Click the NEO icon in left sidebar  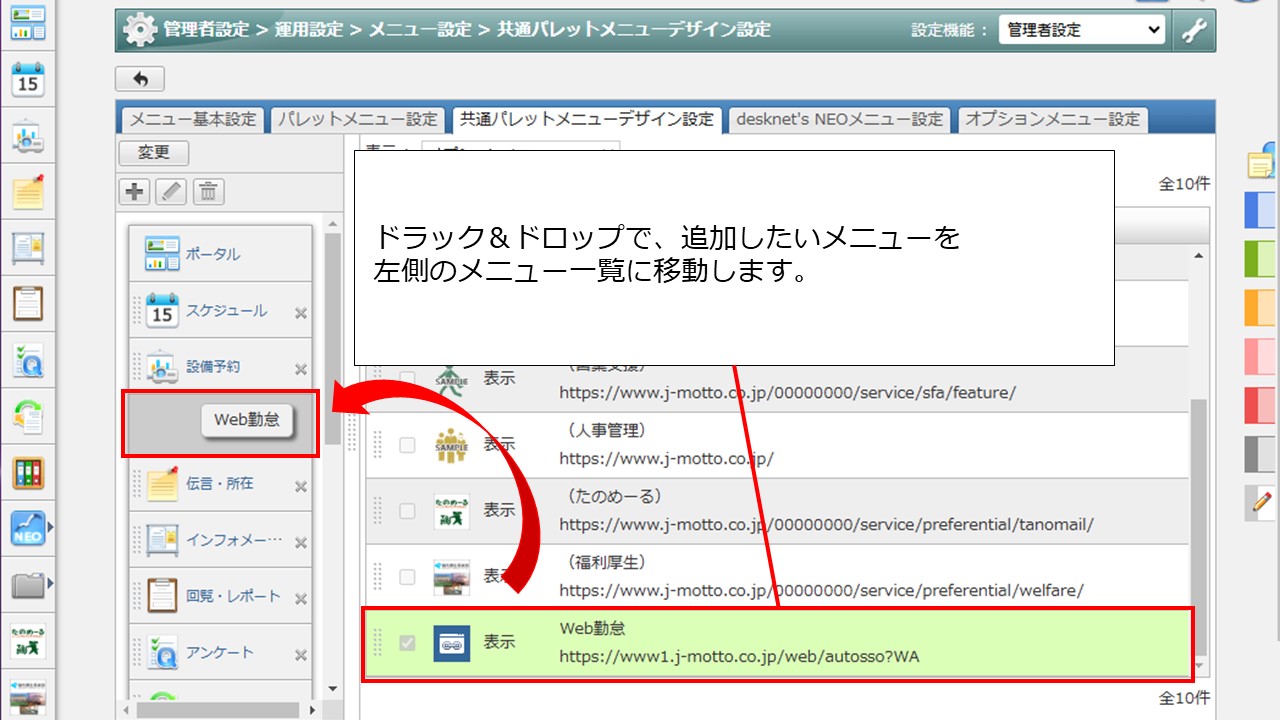click(27, 527)
